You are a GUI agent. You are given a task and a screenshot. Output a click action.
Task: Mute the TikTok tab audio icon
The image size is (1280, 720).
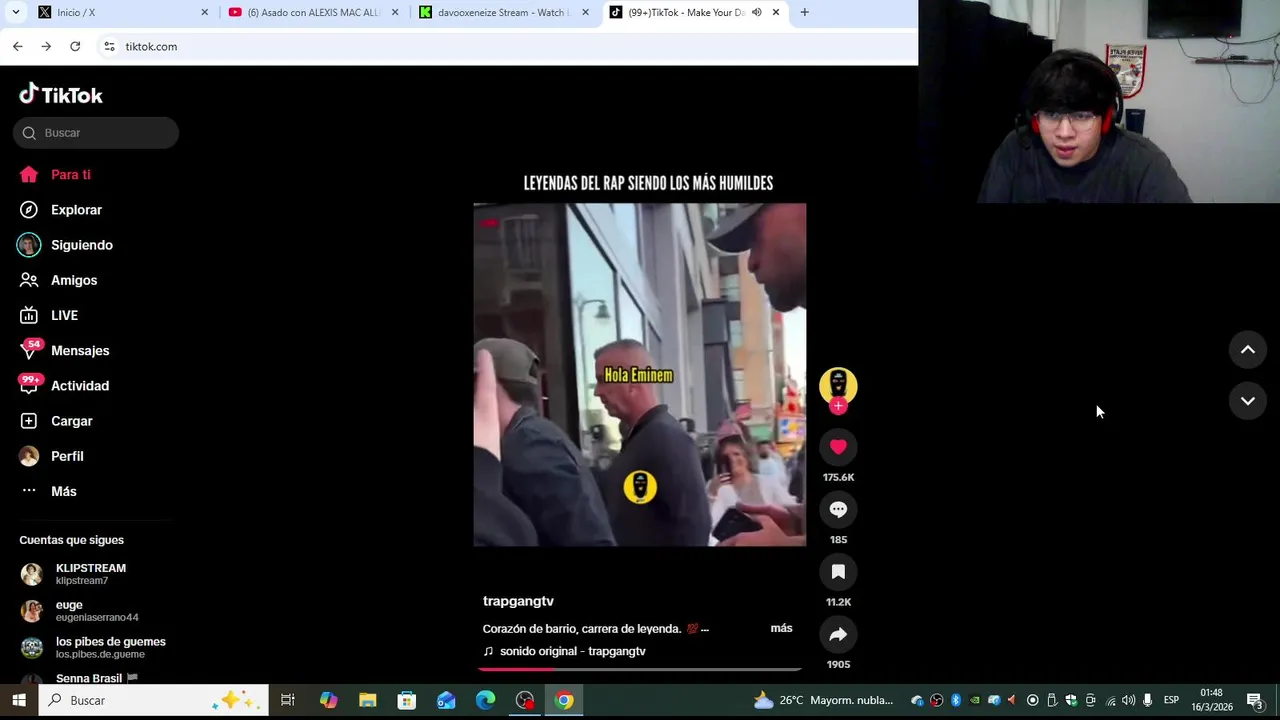756,13
